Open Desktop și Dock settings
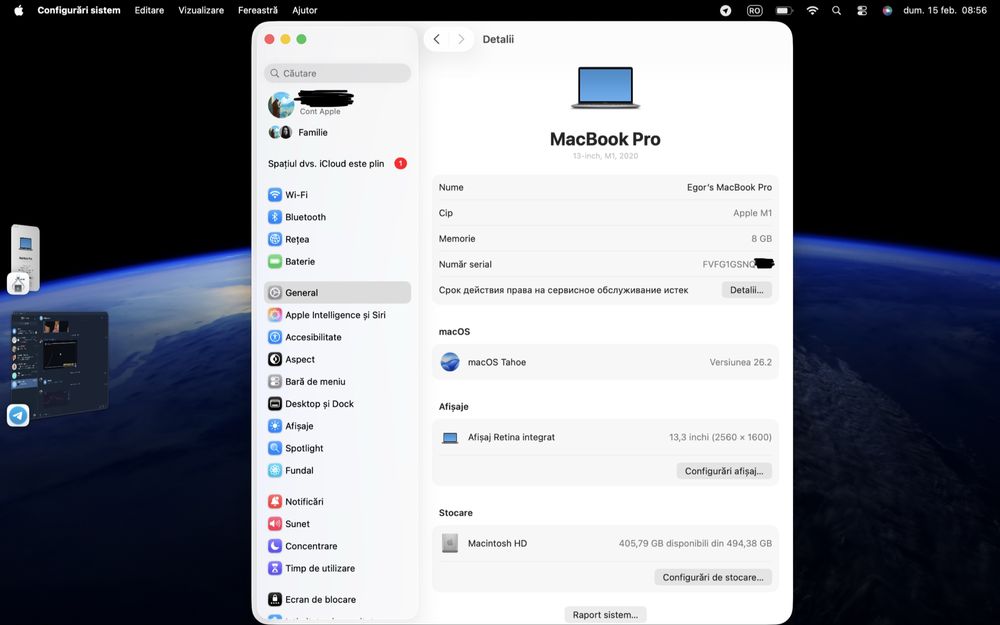Screen dimensions: 1000x625 click(x=337, y=404)
